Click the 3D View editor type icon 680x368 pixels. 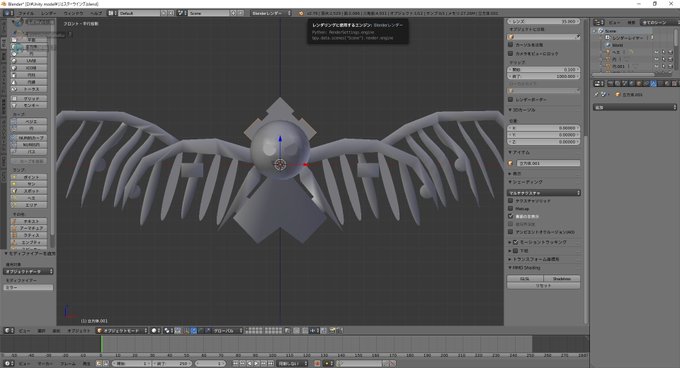(x=8, y=330)
